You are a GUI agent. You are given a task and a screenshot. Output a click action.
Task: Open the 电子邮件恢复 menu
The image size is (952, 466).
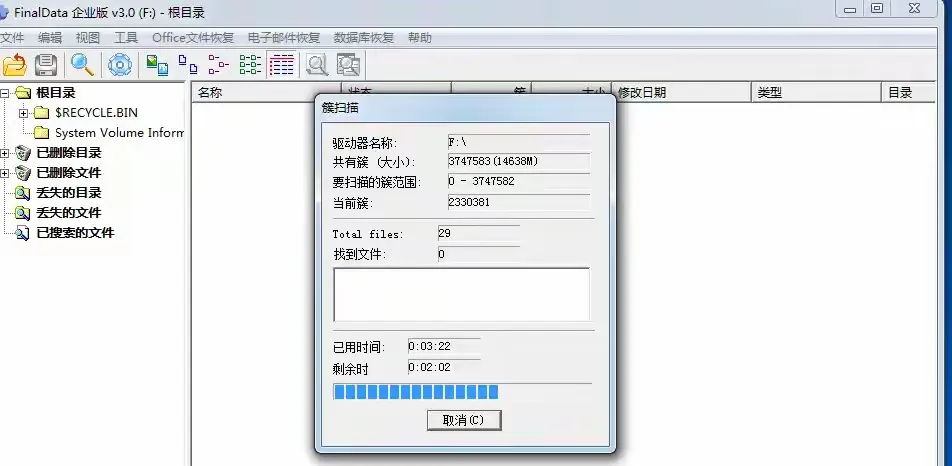pos(284,38)
